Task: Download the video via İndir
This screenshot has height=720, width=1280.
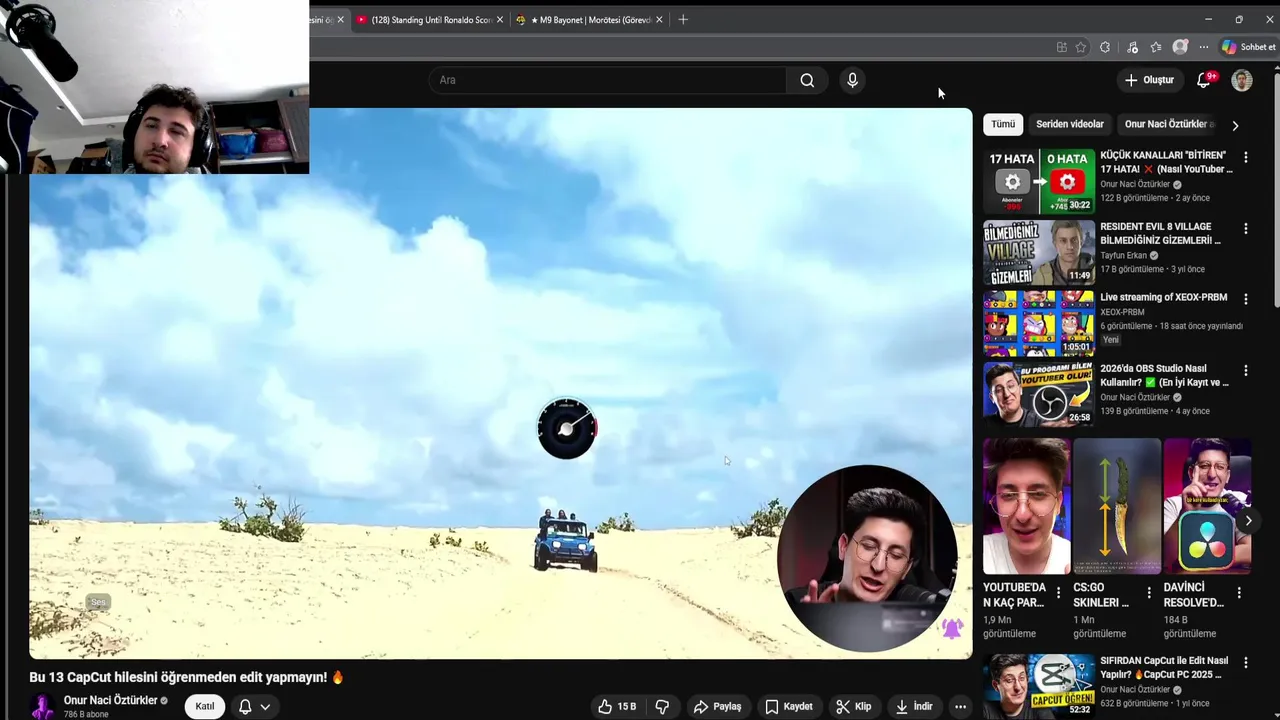Action: pos(913,707)
